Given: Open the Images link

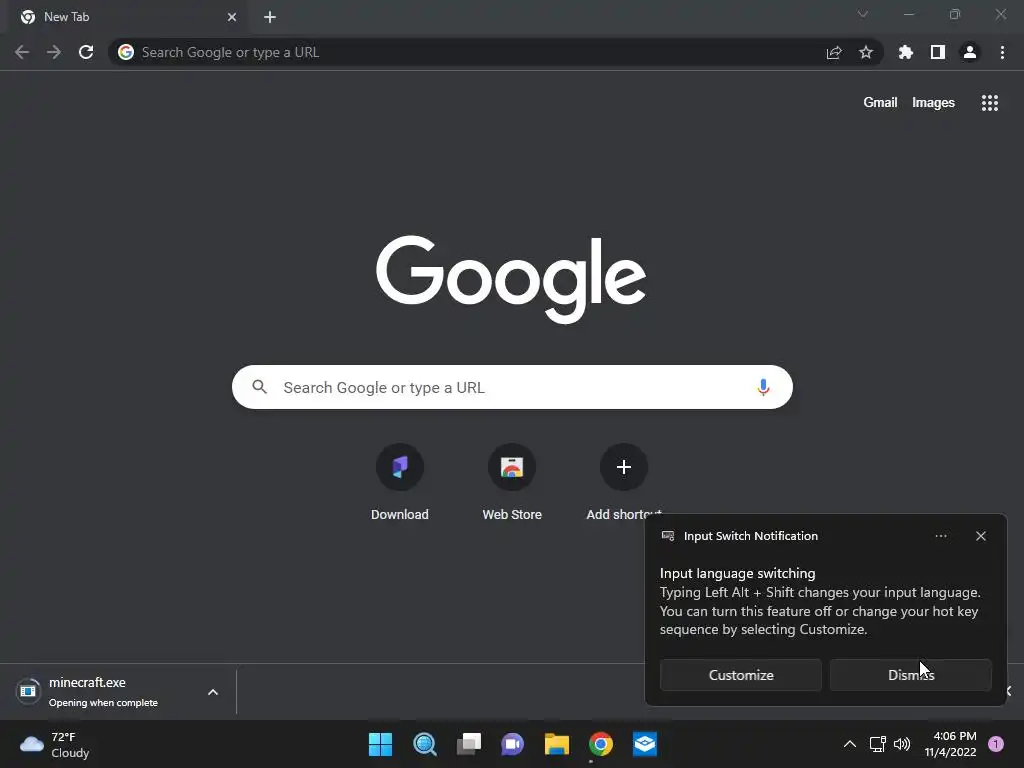Looking at the screenshot, I should coord(933,103).
